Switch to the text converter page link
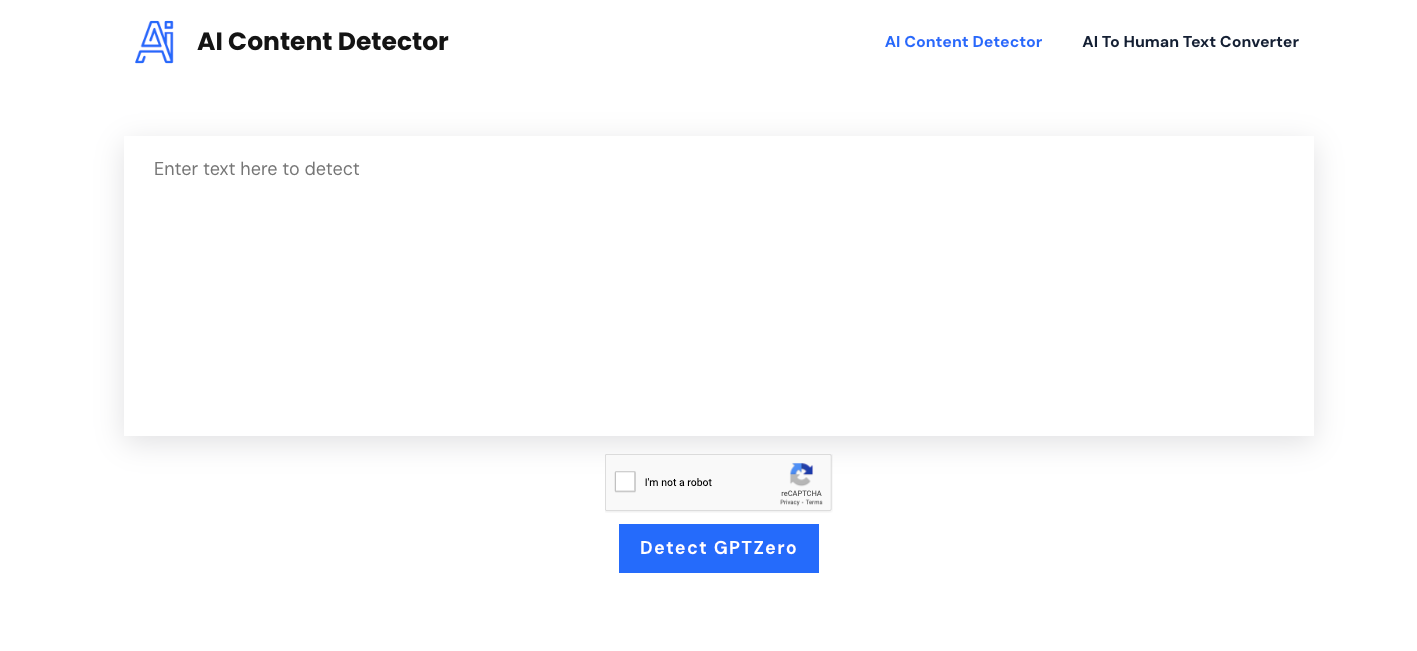Screen dimensions: 1417x651 click(x=1190, y=42)
